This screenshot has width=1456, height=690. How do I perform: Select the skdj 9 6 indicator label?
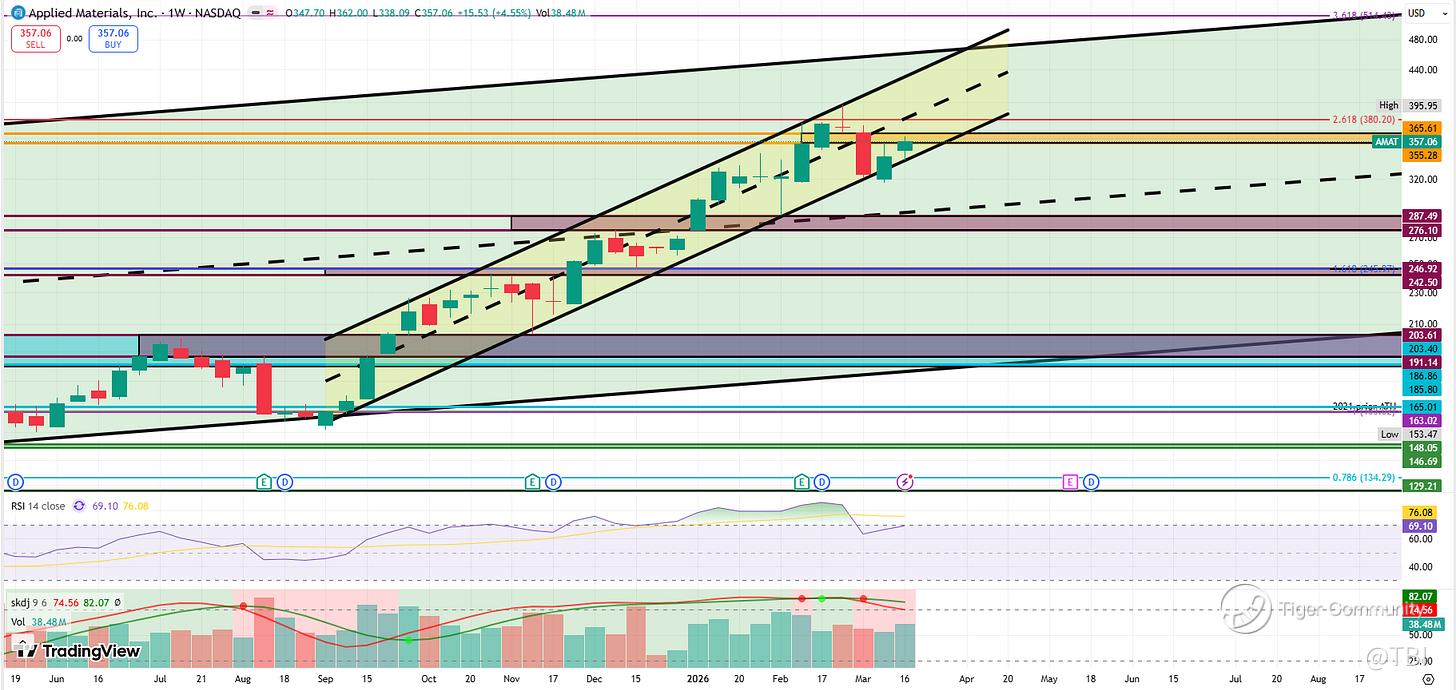point(27,603)
